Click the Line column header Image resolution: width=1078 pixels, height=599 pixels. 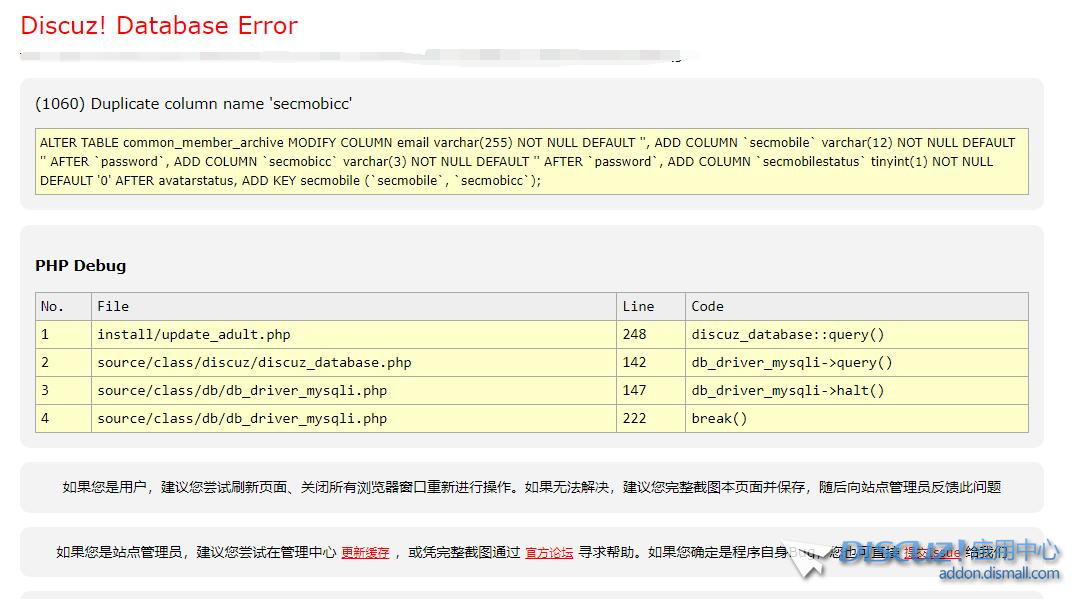coord(638,306)
